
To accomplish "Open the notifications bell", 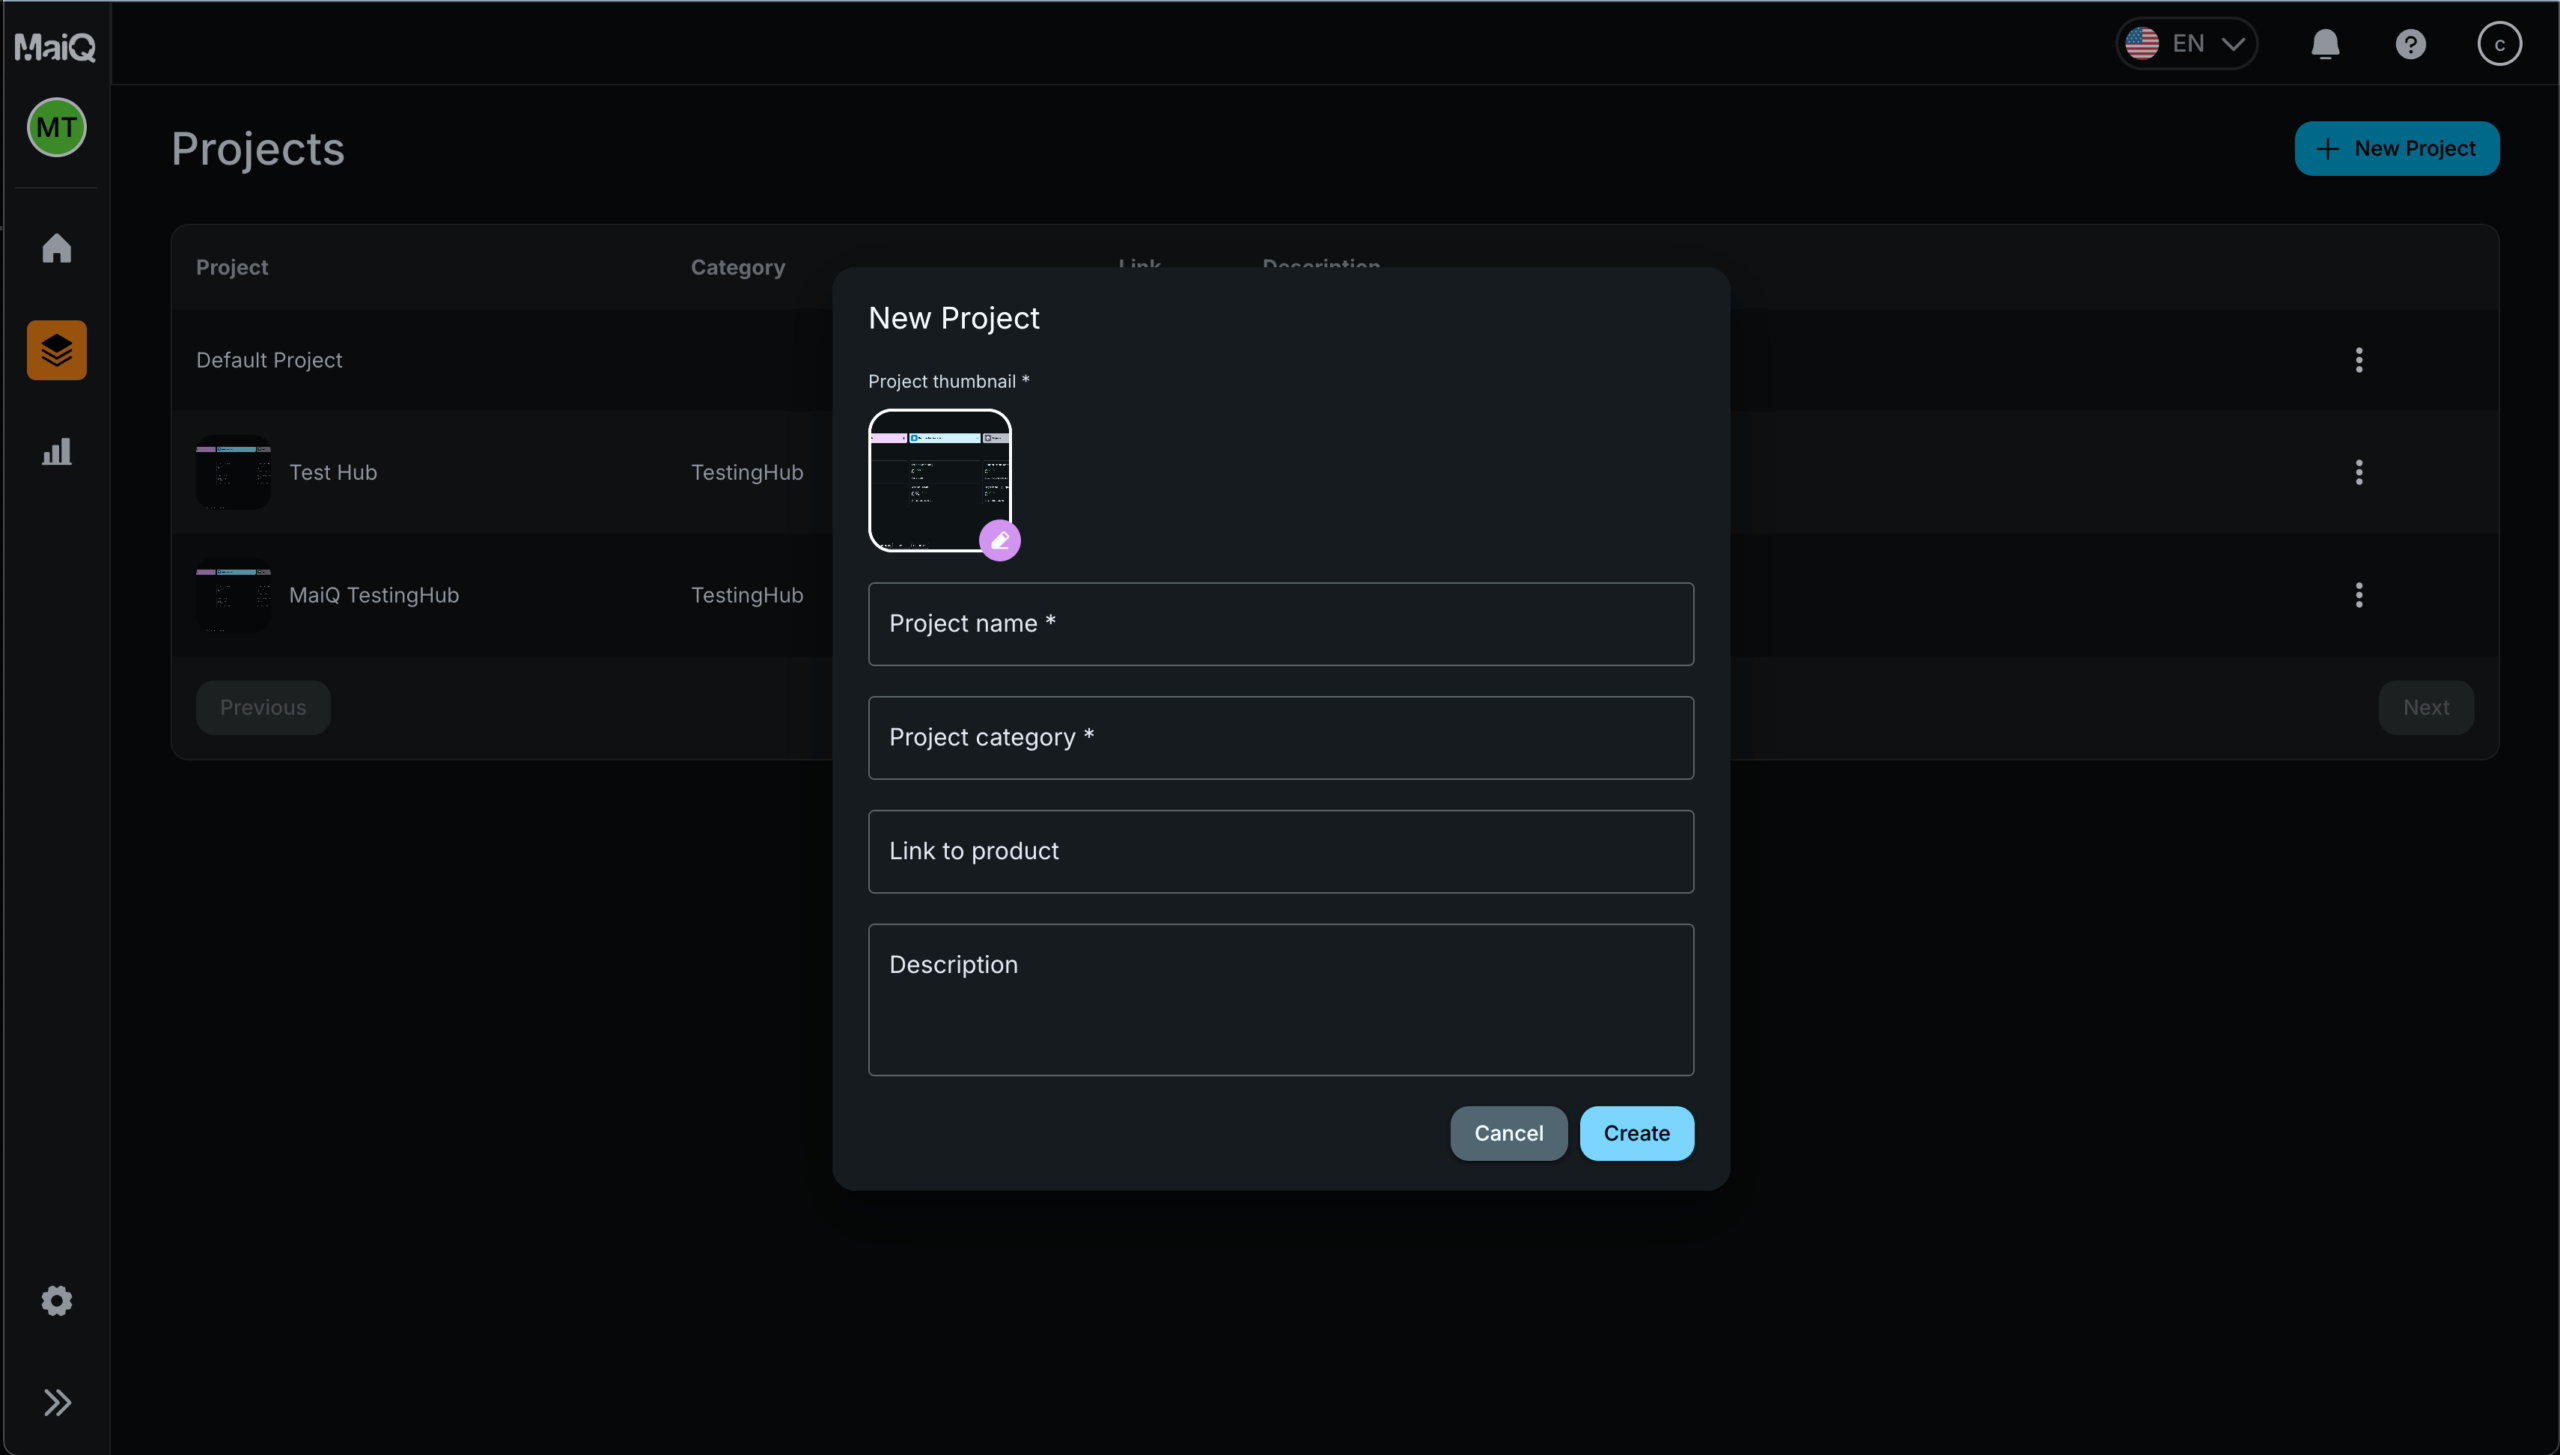I will point(2325,44).
